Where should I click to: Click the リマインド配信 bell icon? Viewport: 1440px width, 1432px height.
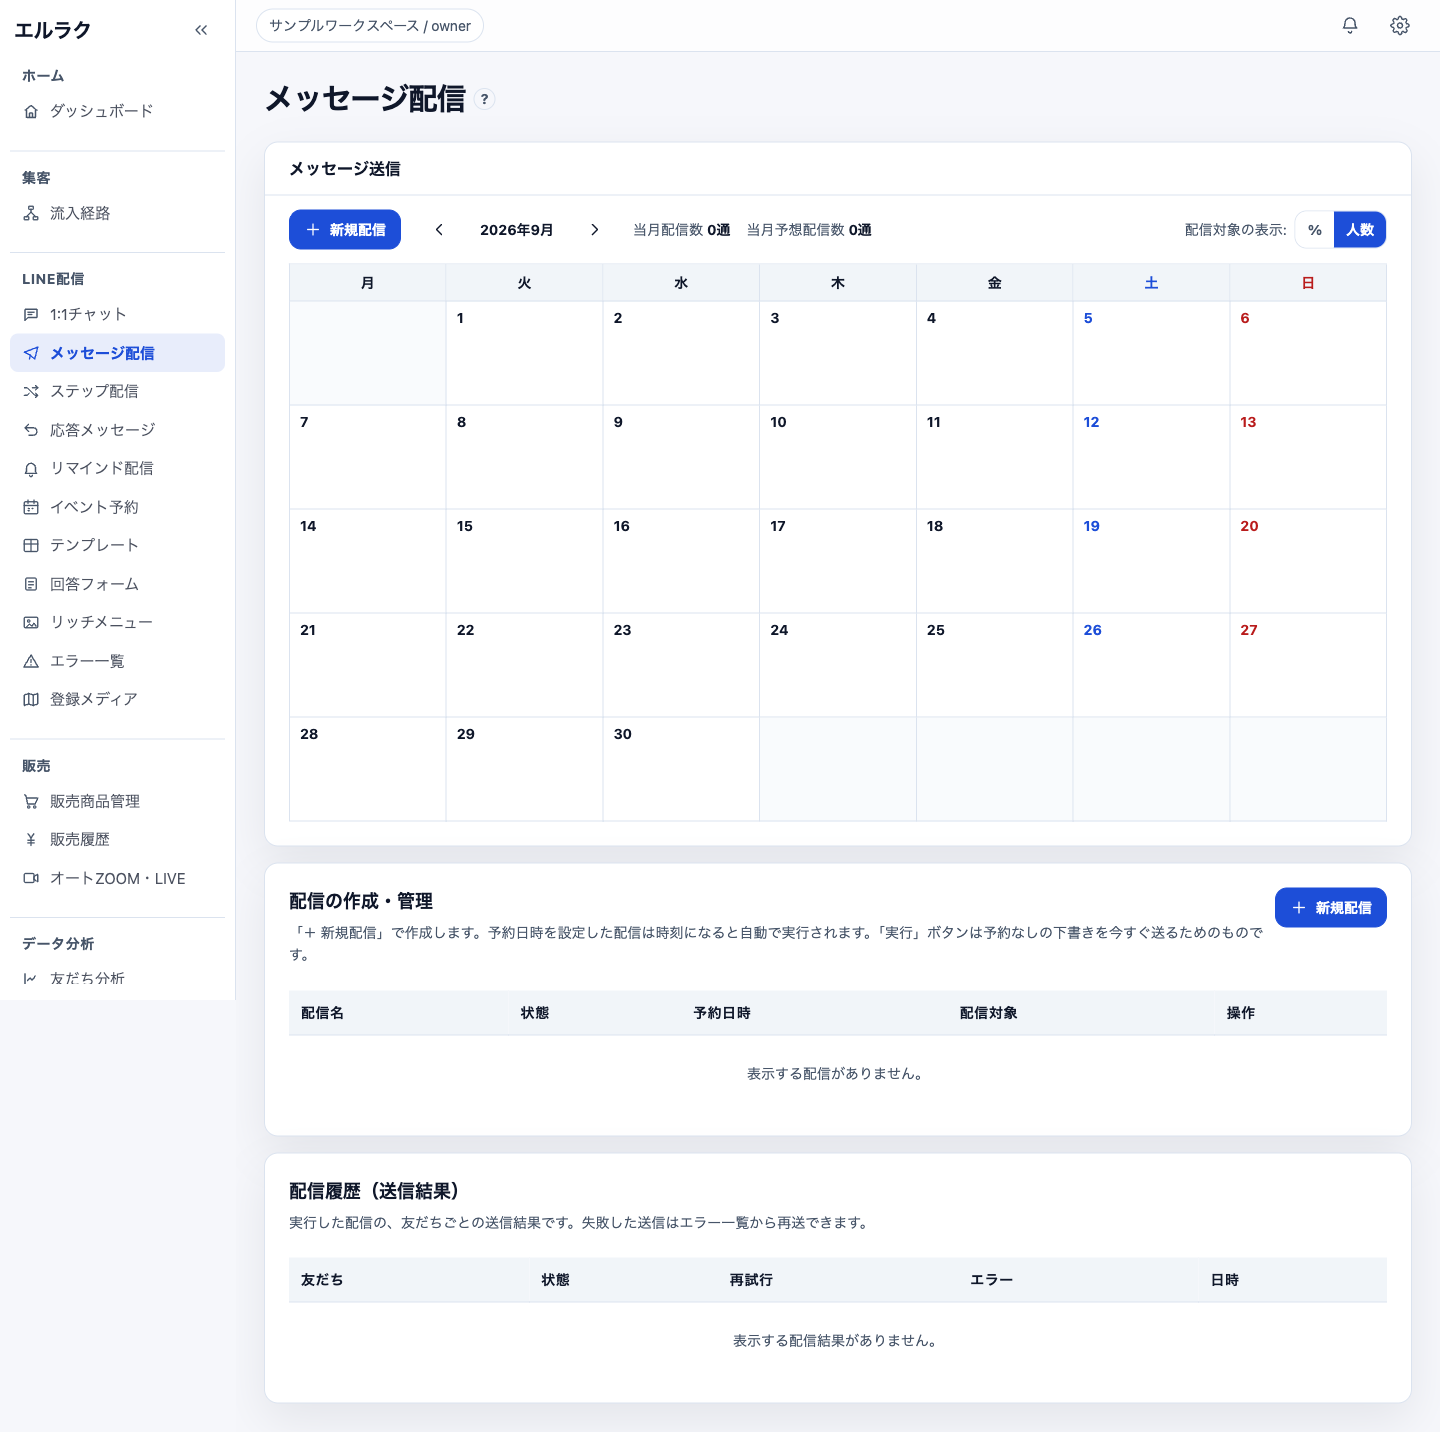pos(31,469)
